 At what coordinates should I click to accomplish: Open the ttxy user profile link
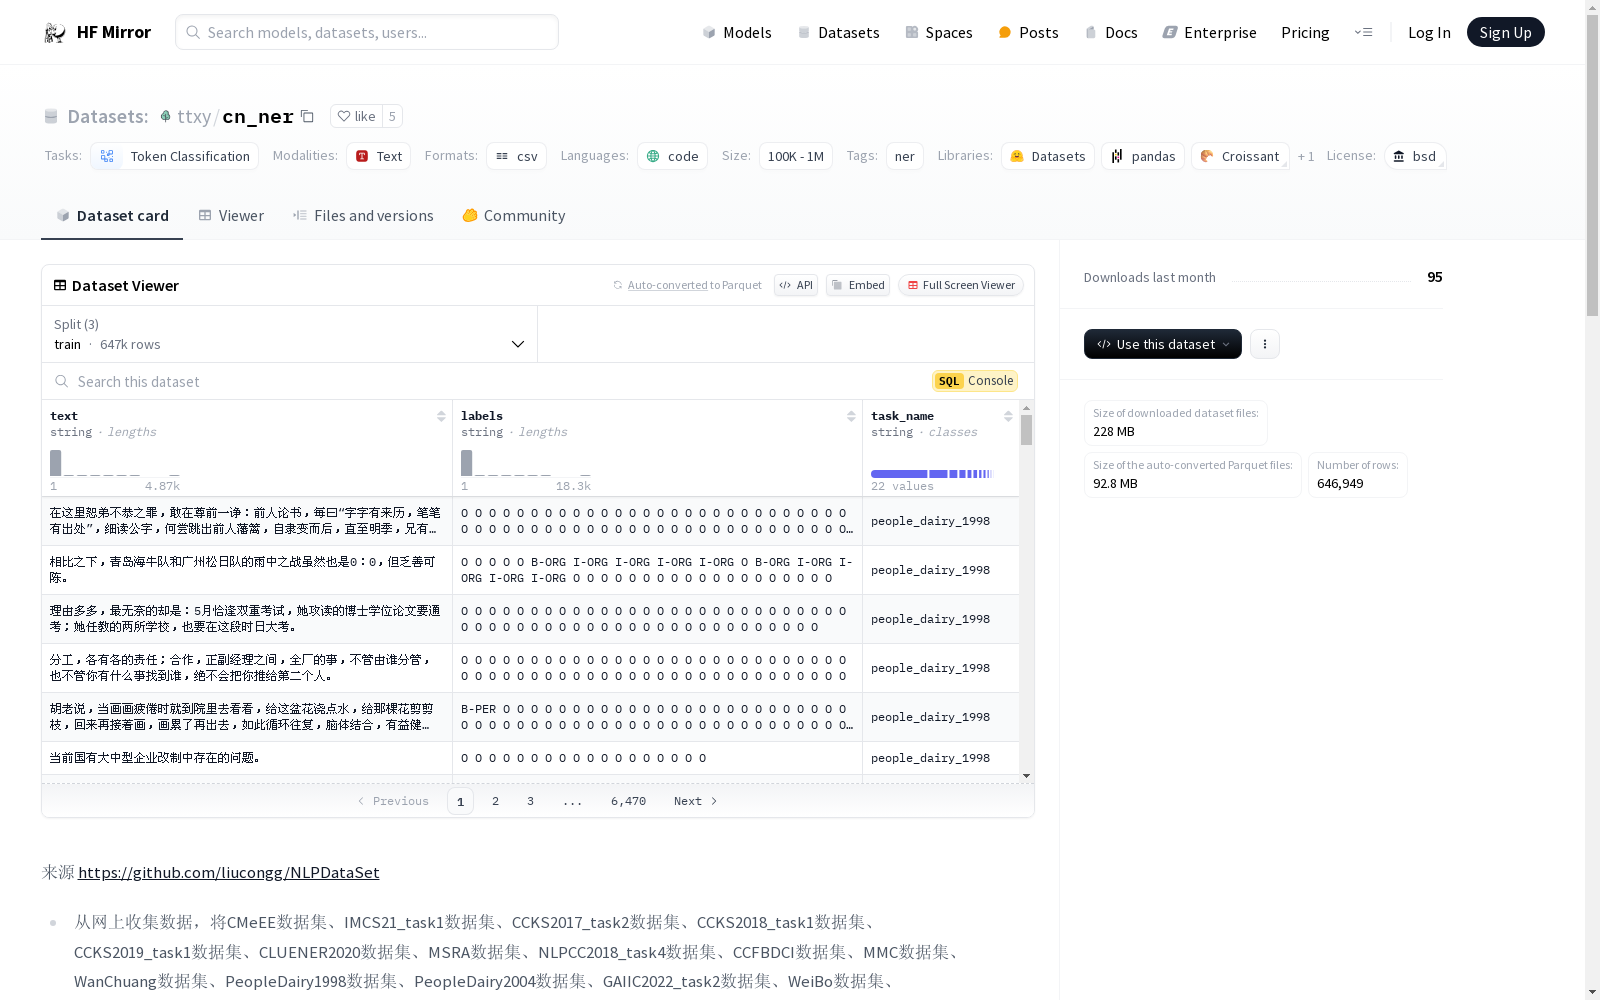194,117
